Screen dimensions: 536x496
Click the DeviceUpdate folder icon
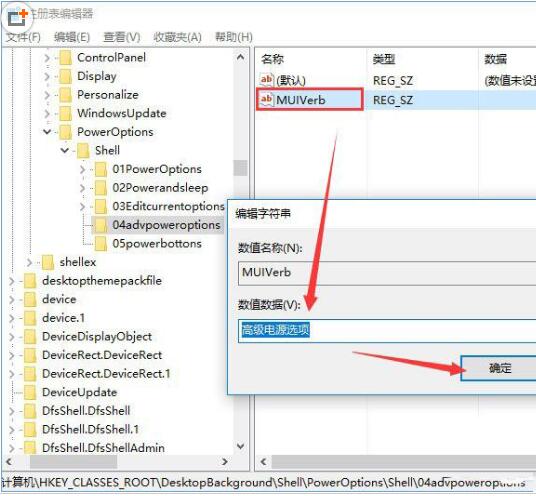coord(30,392)
